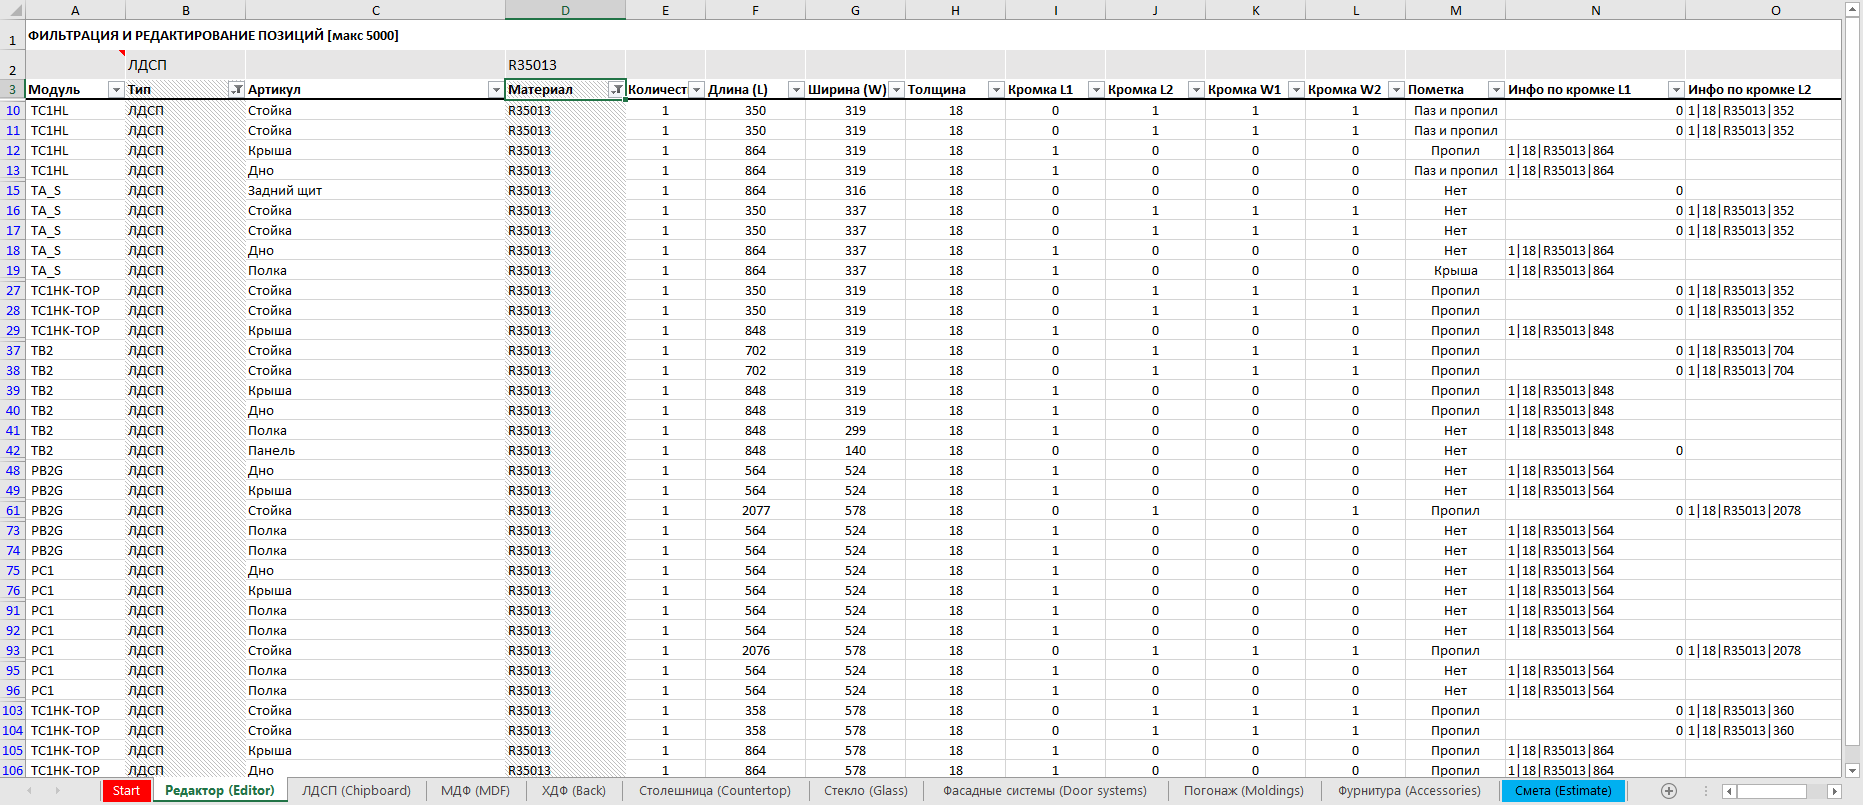Add a new sheet with plus icon
The image size is (1863, 805).
point(1668,791)
